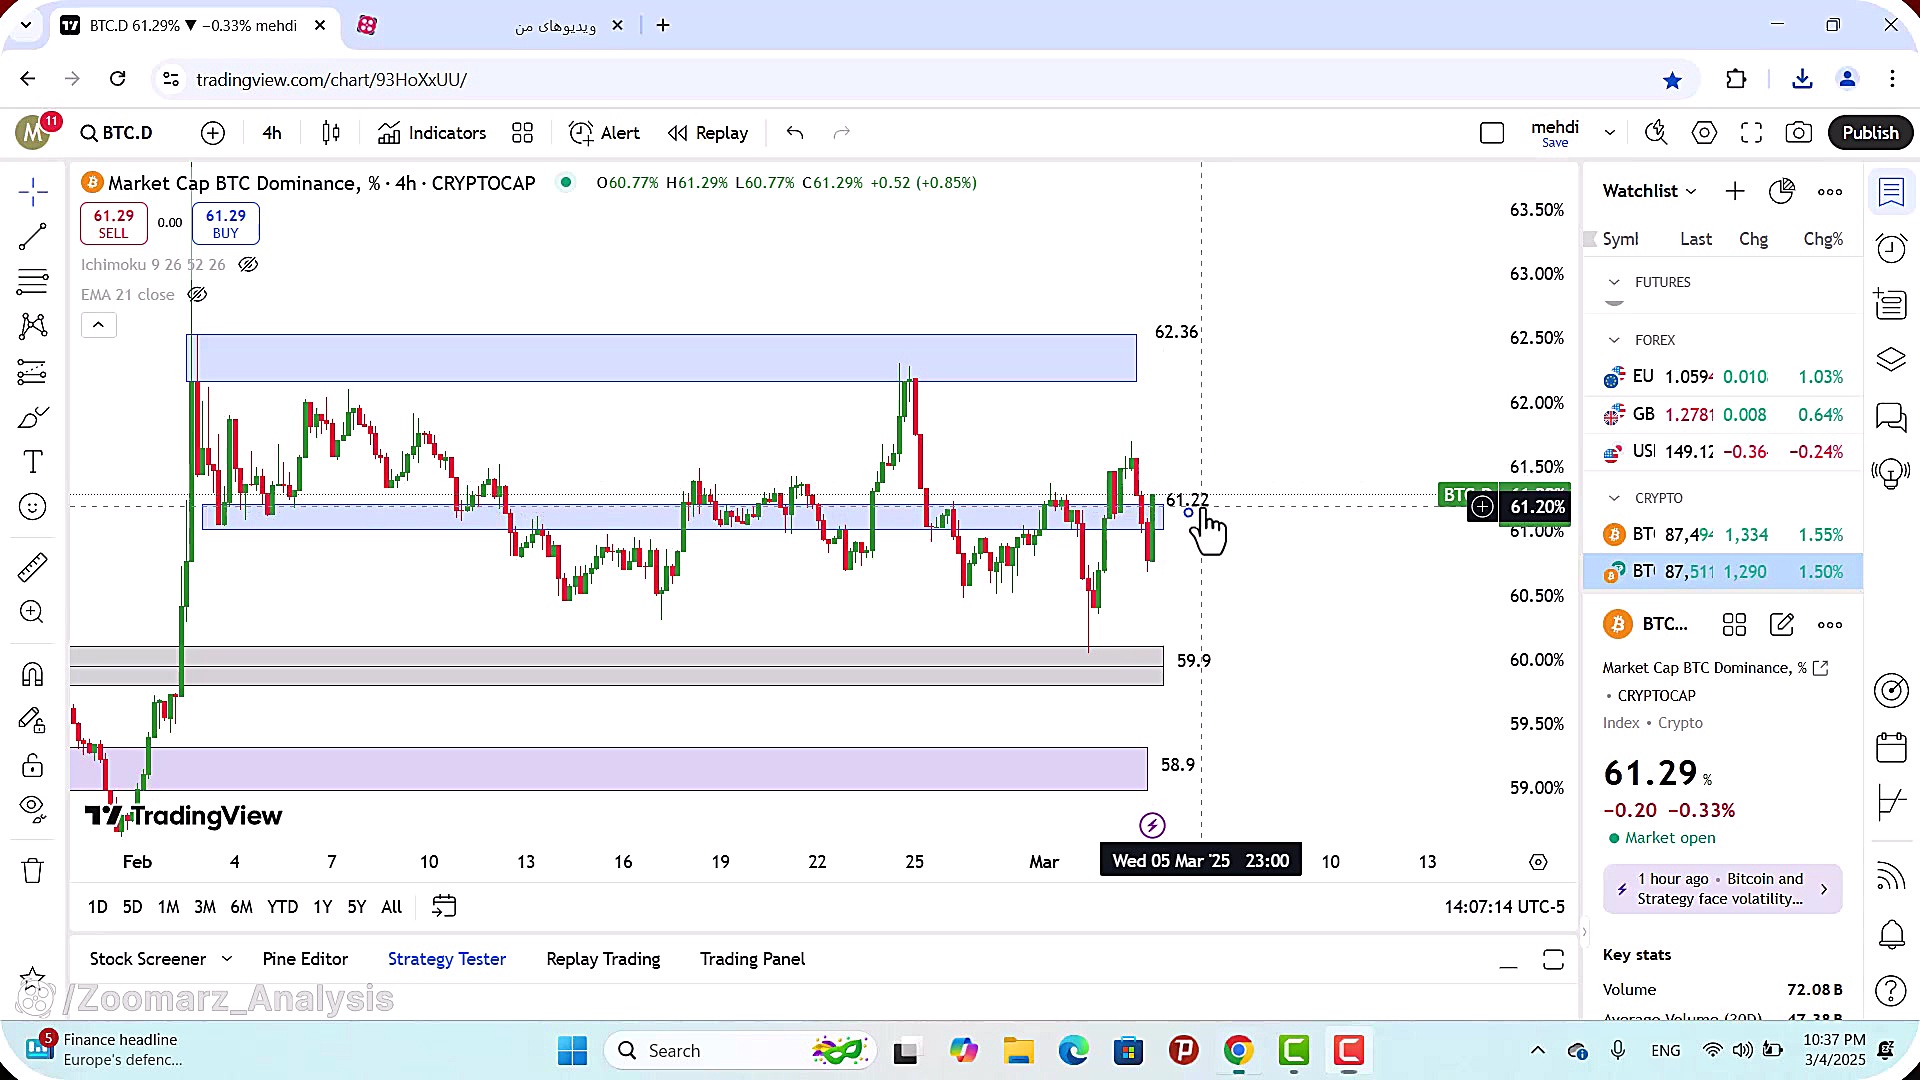Switch to Strategy Tester tab
Viewport: 1920px width, 1080px height.
tap(447, 959)
